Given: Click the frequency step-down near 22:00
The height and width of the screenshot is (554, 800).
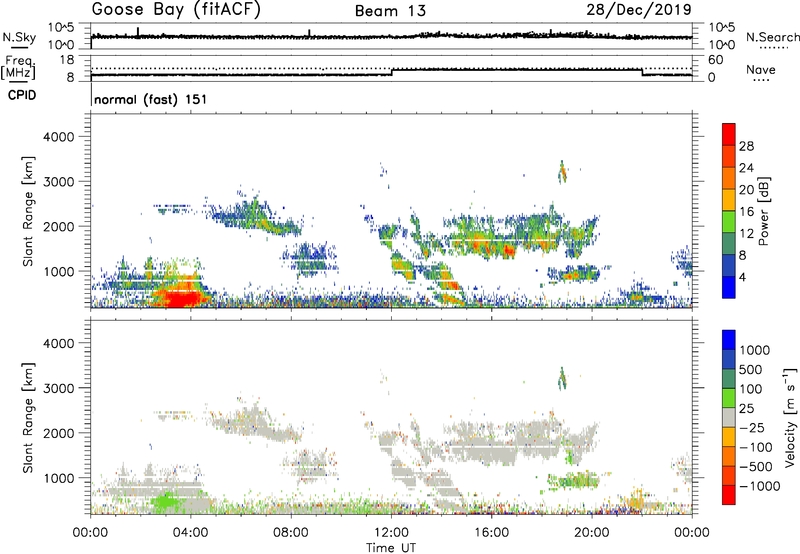Looking at the screenshot, I should 642,72.
